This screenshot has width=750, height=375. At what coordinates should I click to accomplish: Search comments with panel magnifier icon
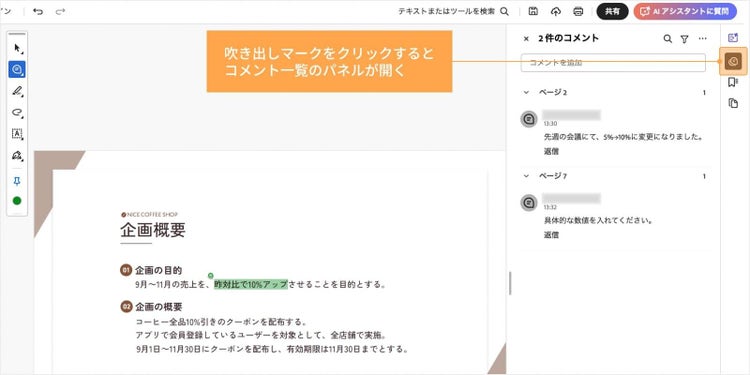pyautogui.click(x=668, y=39)
